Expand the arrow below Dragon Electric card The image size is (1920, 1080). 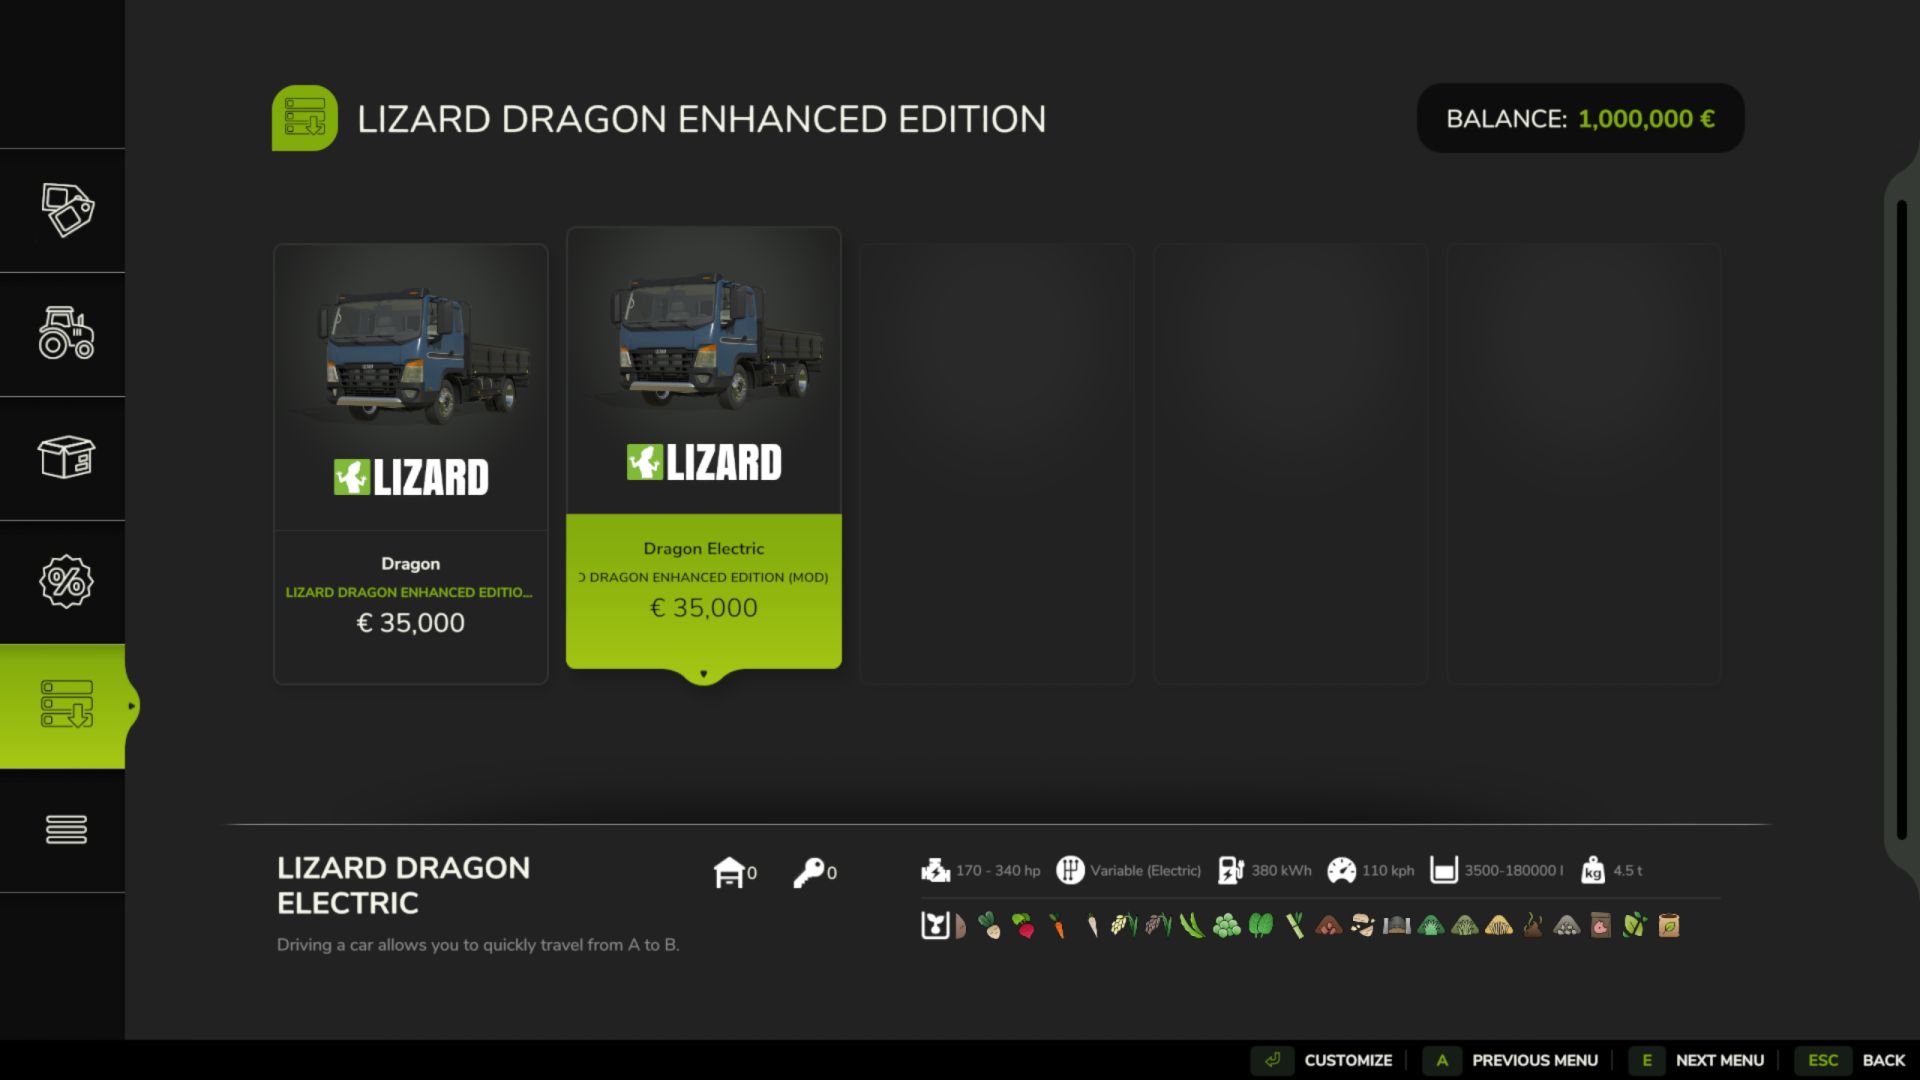click(x=703, y=675)
